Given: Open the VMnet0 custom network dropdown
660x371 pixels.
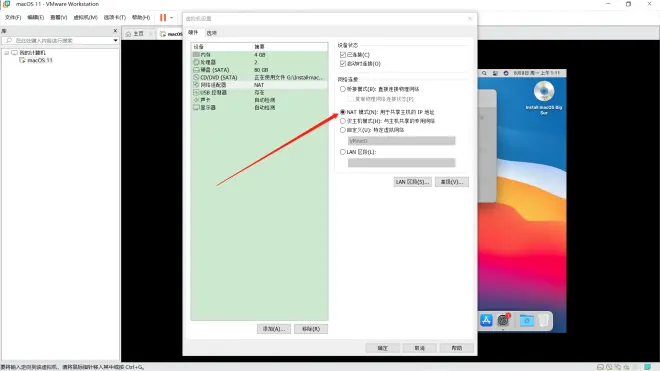Looking at the screenshot, I should (402, 141).
